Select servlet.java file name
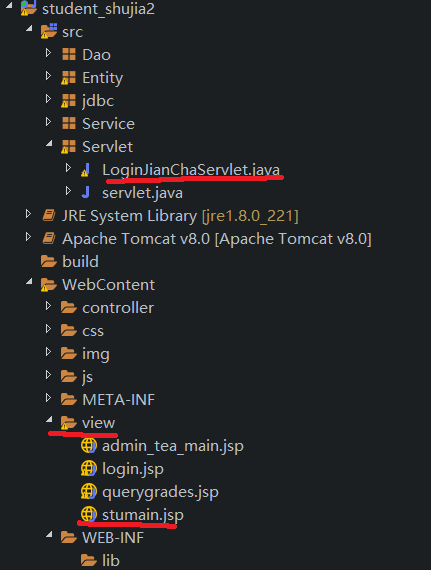 point(142,193)
